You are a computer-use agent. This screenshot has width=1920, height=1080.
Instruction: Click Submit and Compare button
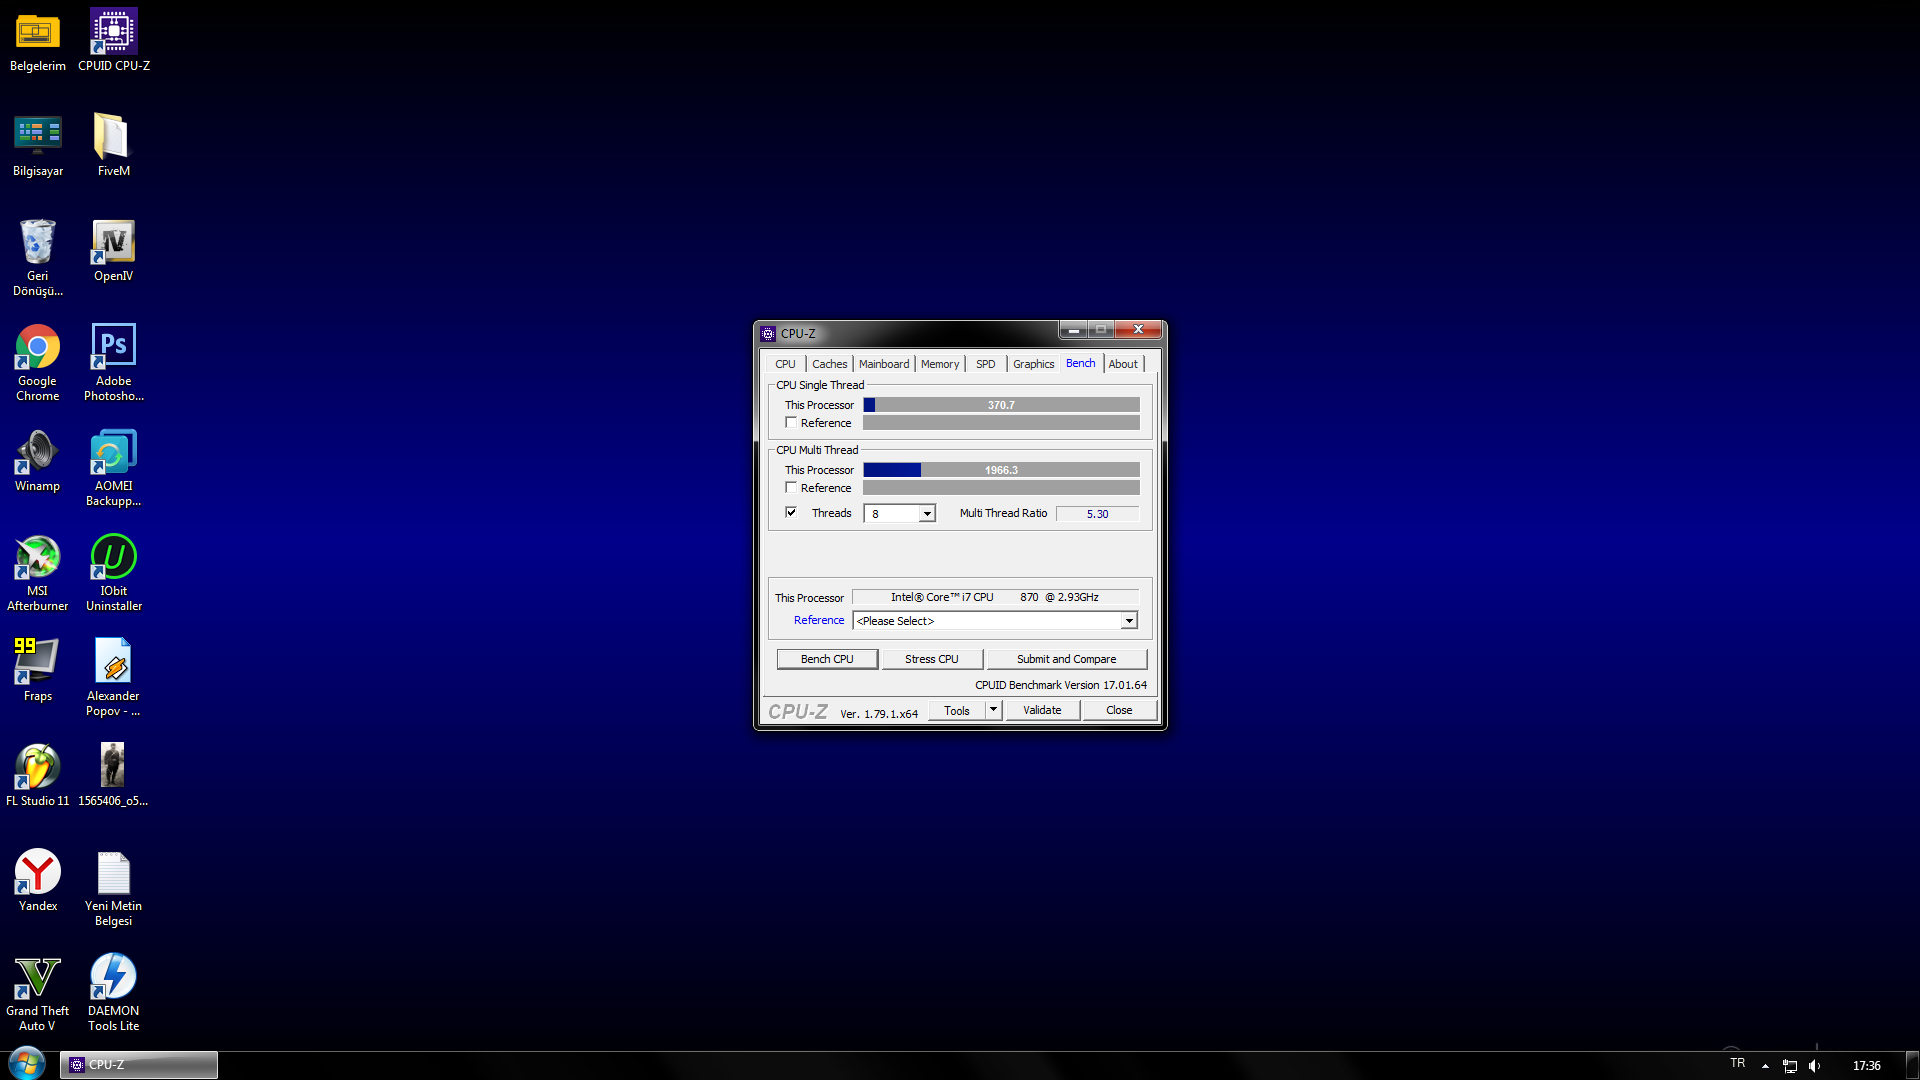1066,659
